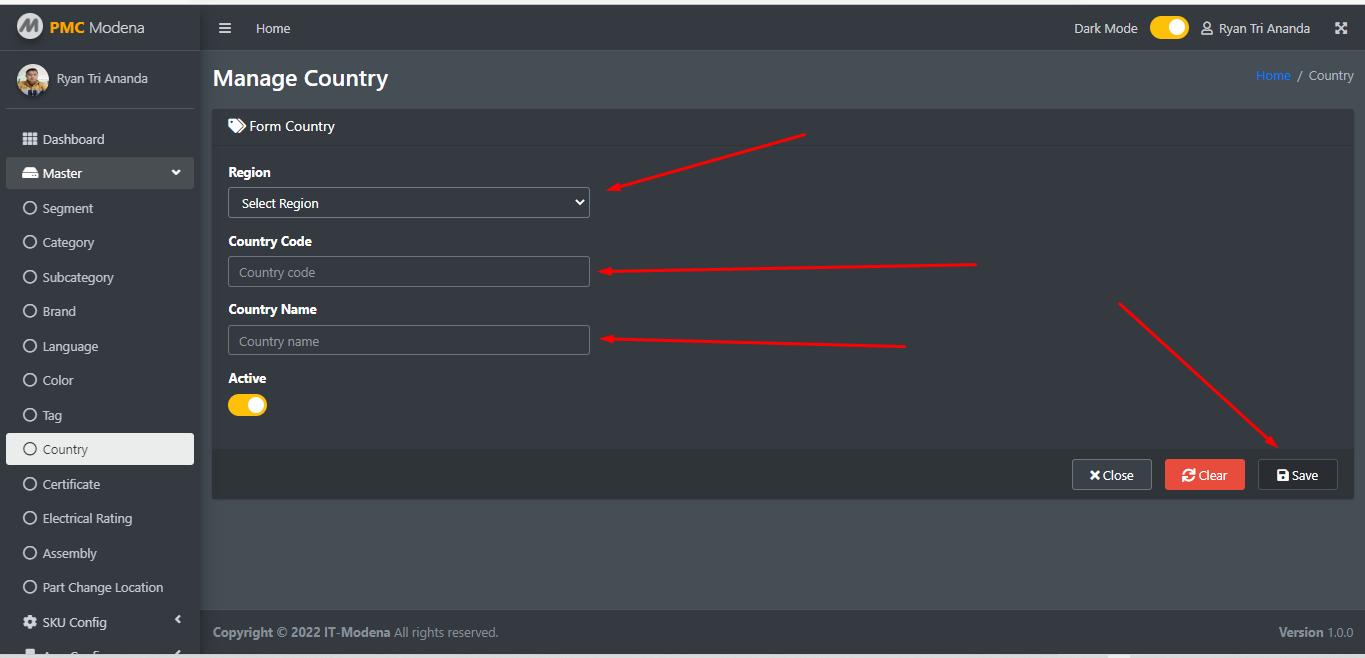The width and height of the screenshot is (1365, 658).
Task: Collapse the Master menu chevron
Action: (x=176, y=172)
